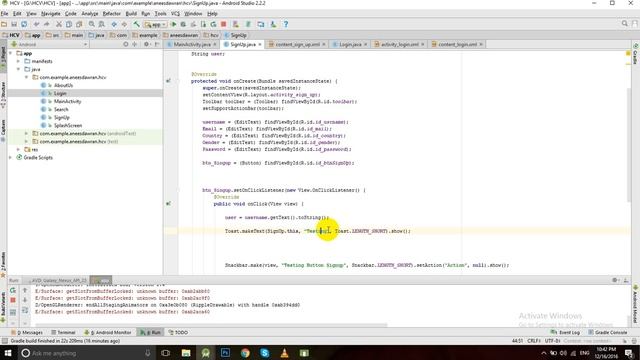Viewport: 640px width, 360px height.
Task: Click the Undo arrow icon
Action: [x=37, y=24]
